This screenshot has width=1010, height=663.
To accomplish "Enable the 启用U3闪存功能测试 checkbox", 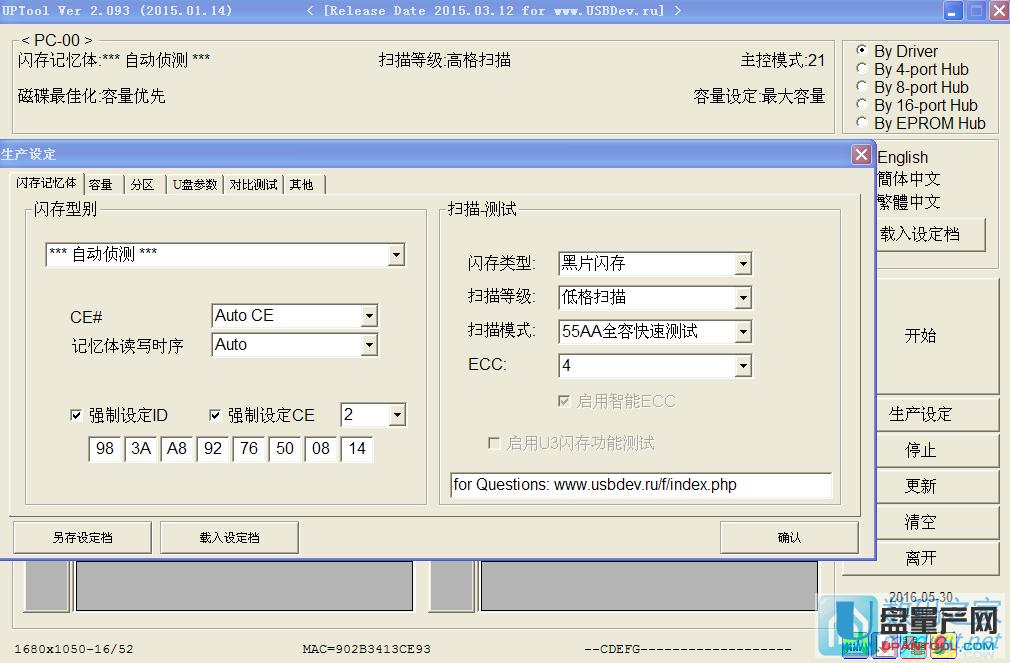I will (494, 443).
